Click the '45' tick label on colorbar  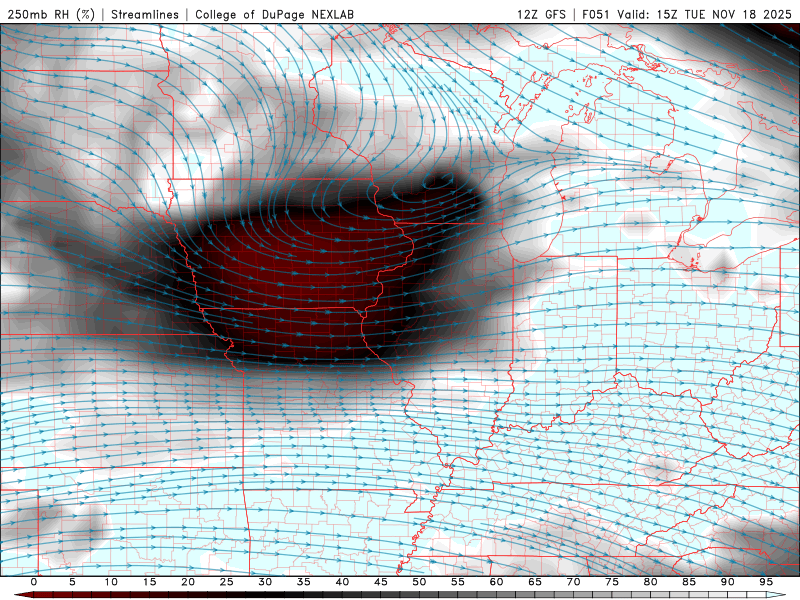pos(381,582)
